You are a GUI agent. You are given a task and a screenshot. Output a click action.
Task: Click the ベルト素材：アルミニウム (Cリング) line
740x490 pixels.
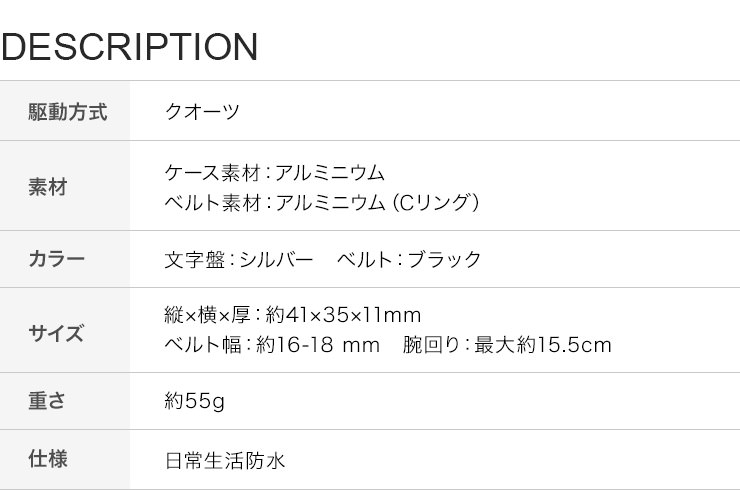pos(322,203)
